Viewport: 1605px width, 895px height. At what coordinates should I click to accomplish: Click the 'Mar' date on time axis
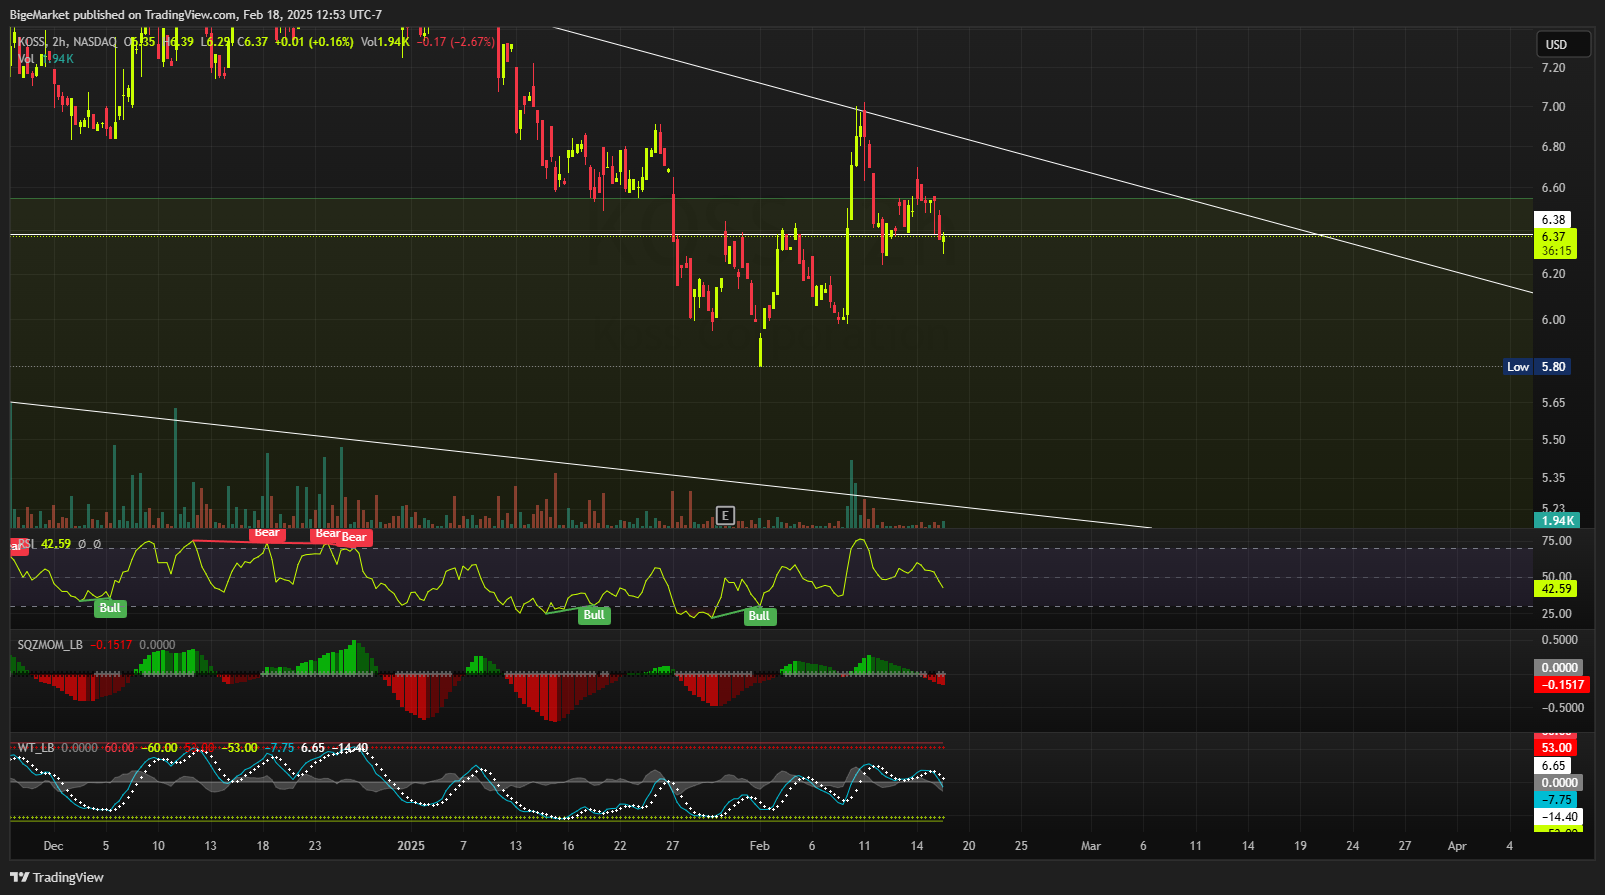[1091, 846]
